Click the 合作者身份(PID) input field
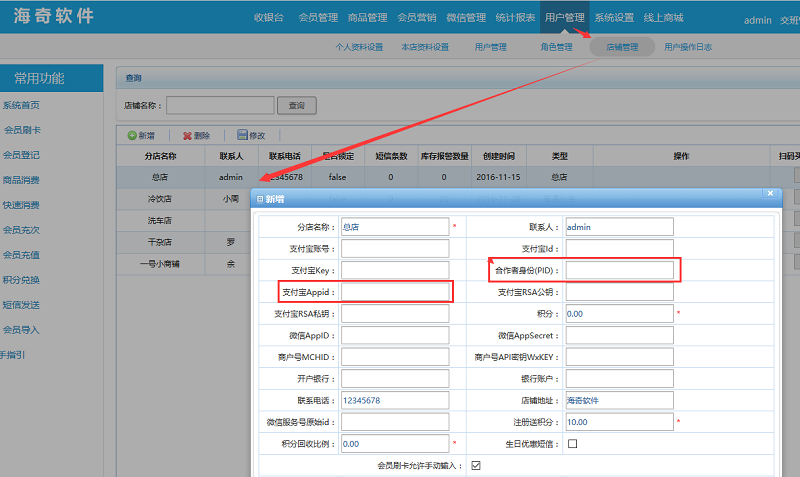800x477 pixels. [619, 270]
